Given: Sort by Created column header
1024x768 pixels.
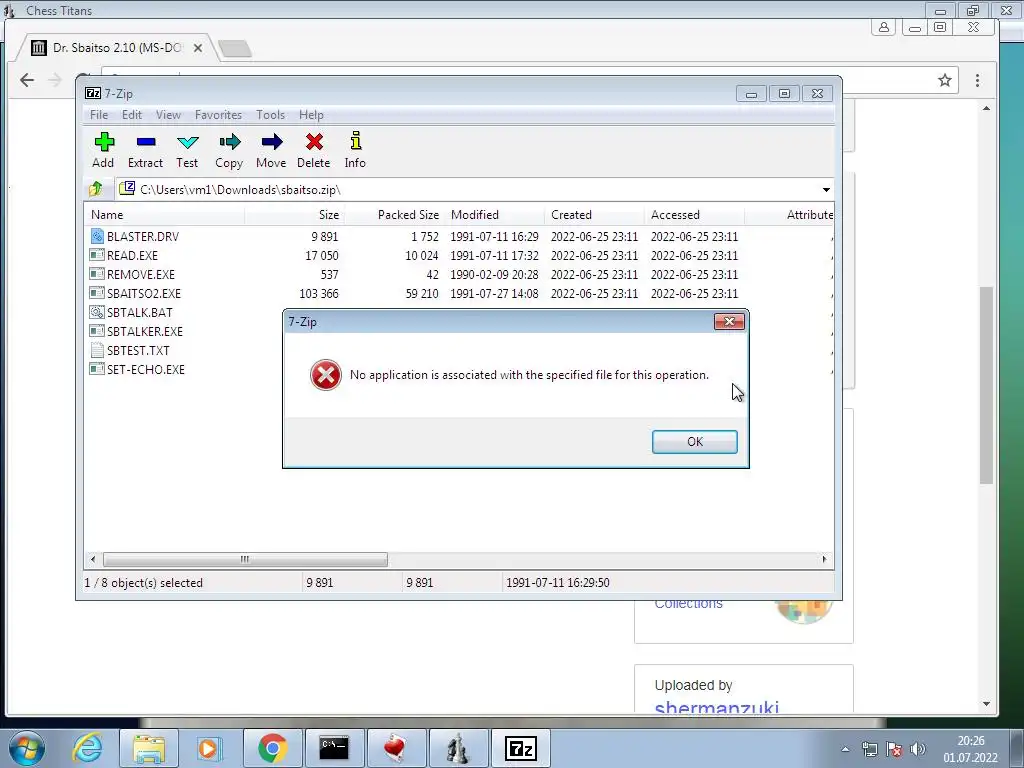Looking at the screenshot, I should (594, 215).
